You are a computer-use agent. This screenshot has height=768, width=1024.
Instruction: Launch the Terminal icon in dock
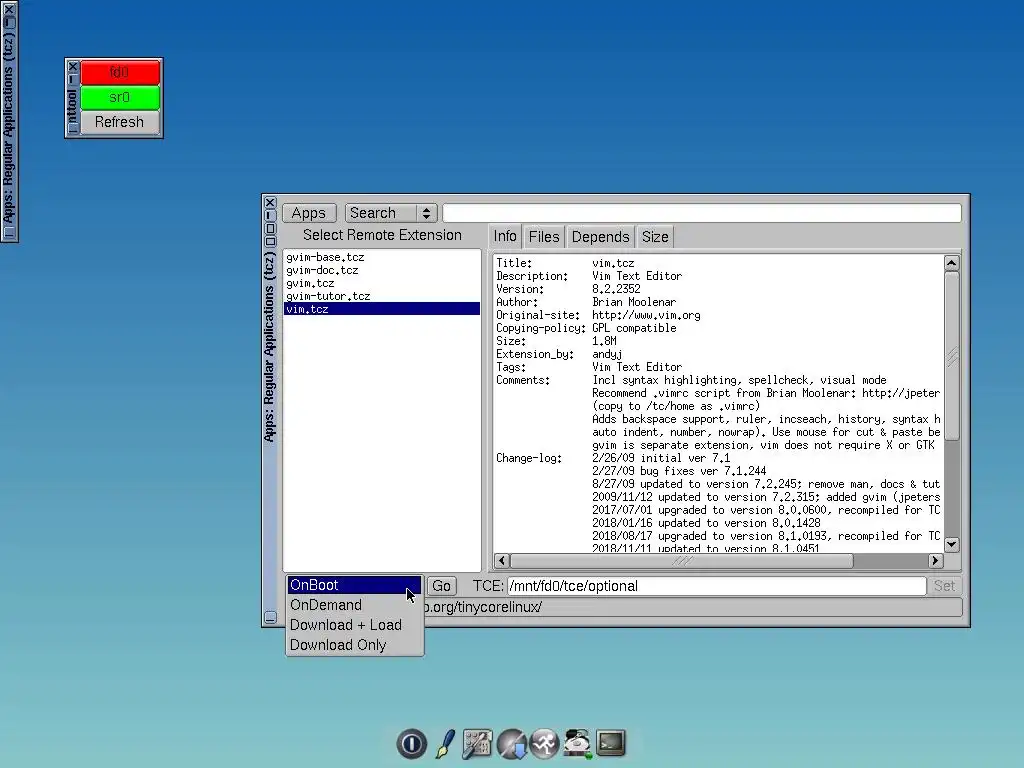click(x=611, y=743)
